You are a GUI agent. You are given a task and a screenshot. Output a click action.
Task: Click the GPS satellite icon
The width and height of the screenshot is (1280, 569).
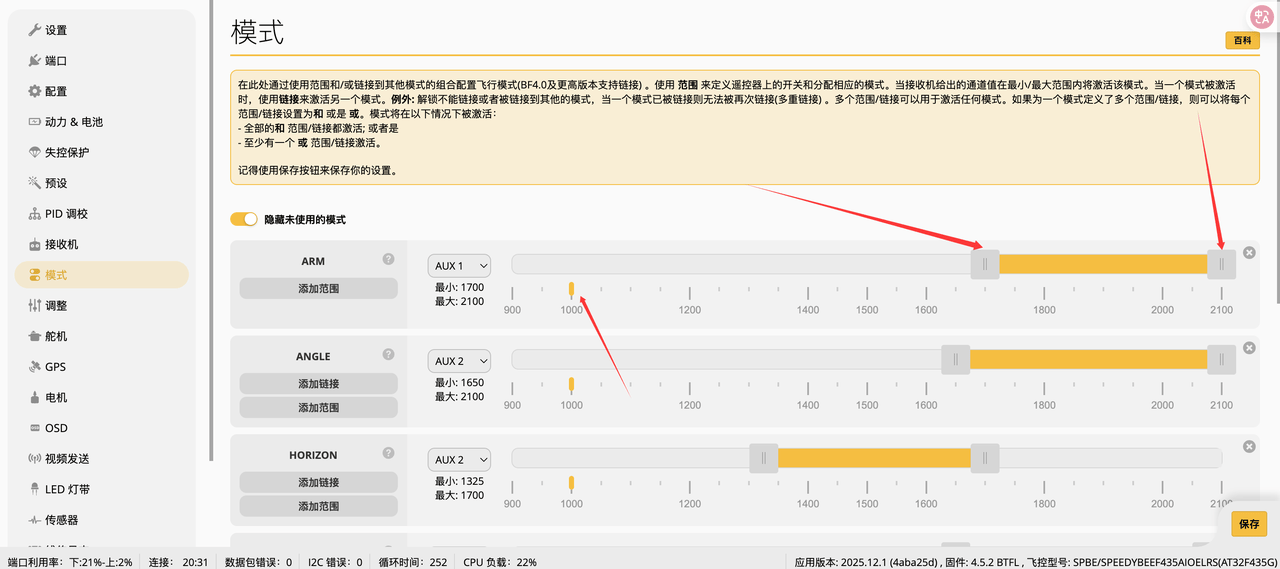tap(35, 367)
